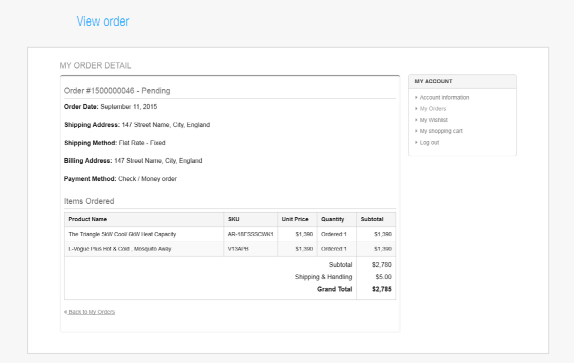574x363 pixels.
Task: Click Shipping & Handling label
Action: 324,277
